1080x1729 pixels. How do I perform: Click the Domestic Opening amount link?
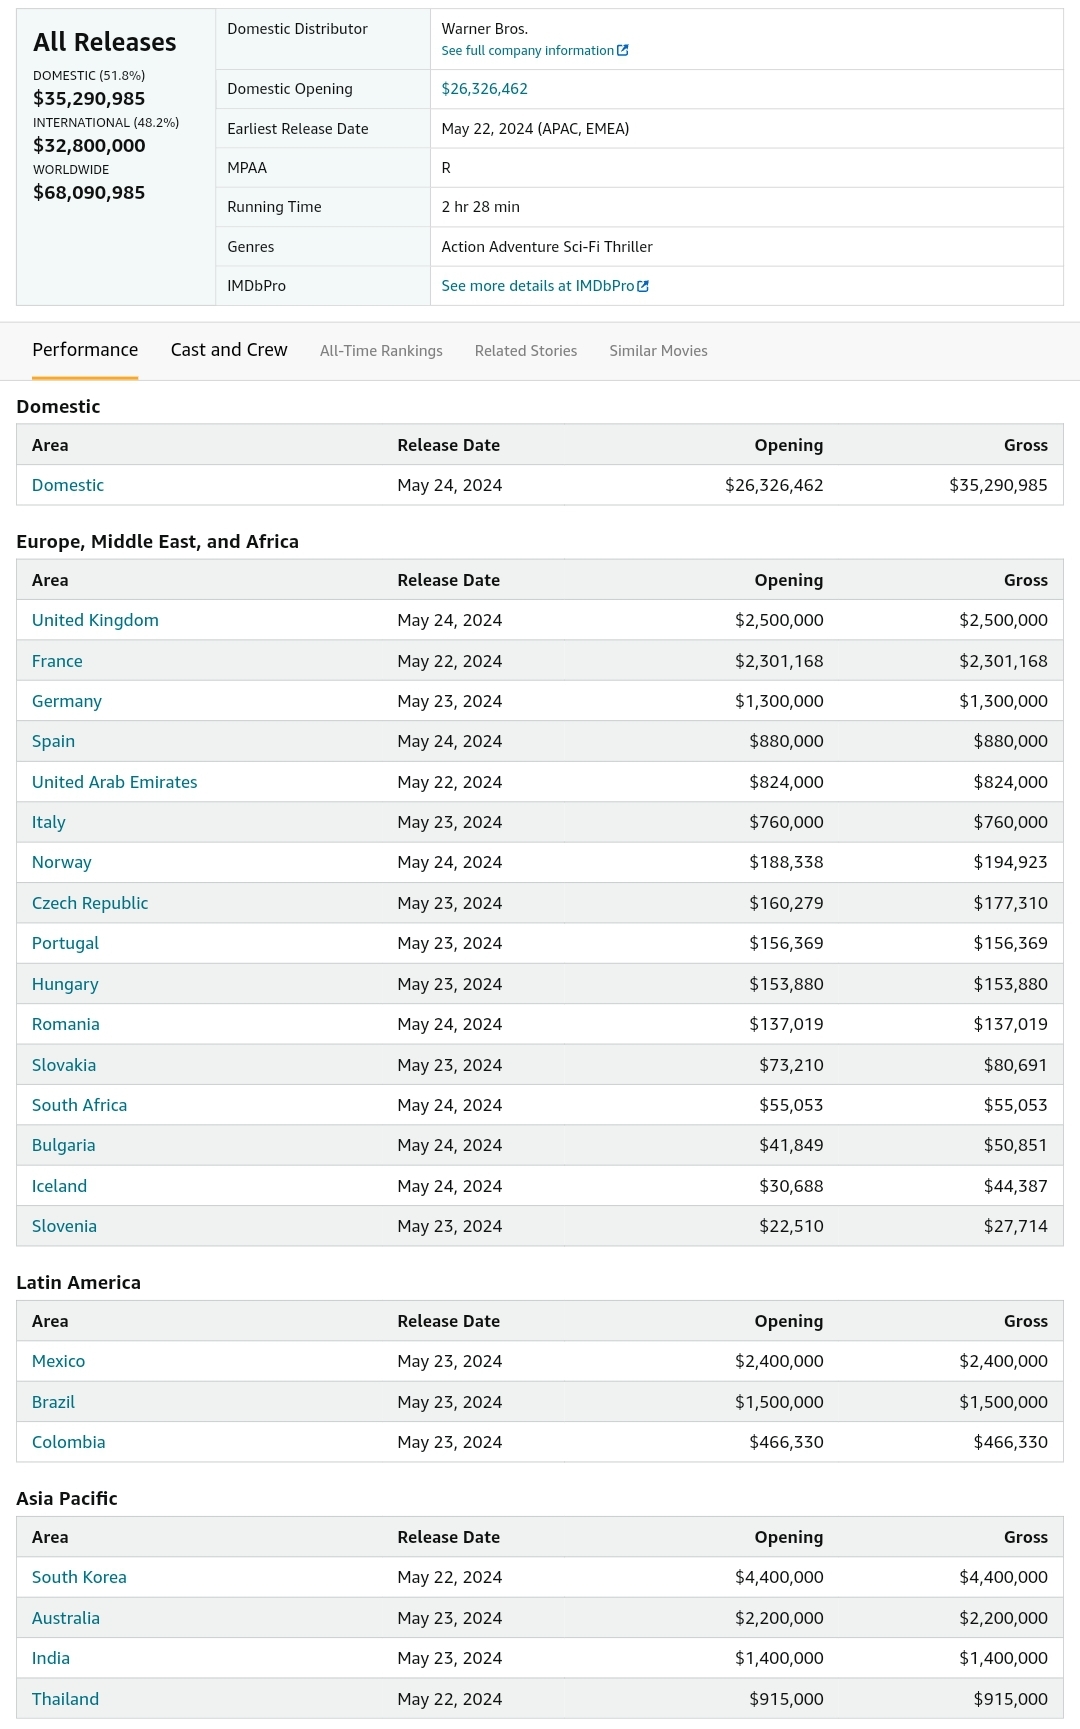[x=484, y=89]
